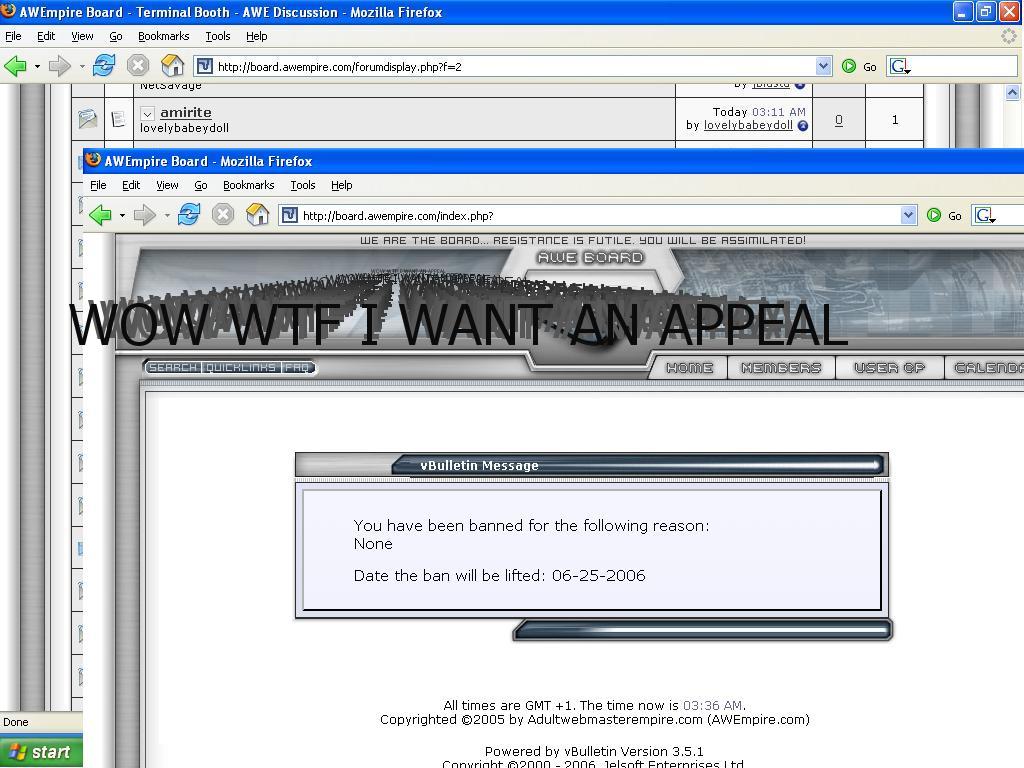Go Home in the Terminal Booth window

point(172,66)
